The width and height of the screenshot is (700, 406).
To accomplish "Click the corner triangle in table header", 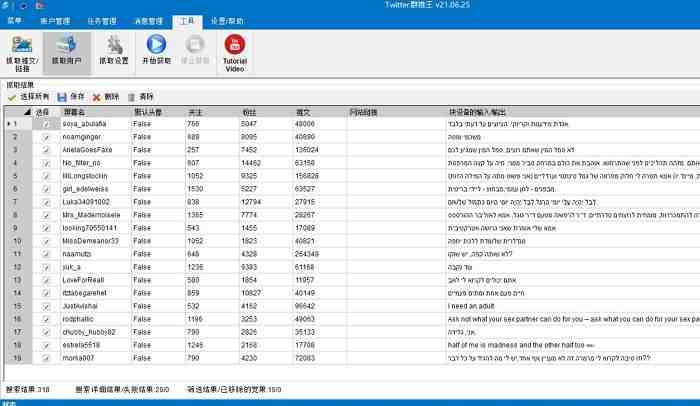I will coord(27,112).
